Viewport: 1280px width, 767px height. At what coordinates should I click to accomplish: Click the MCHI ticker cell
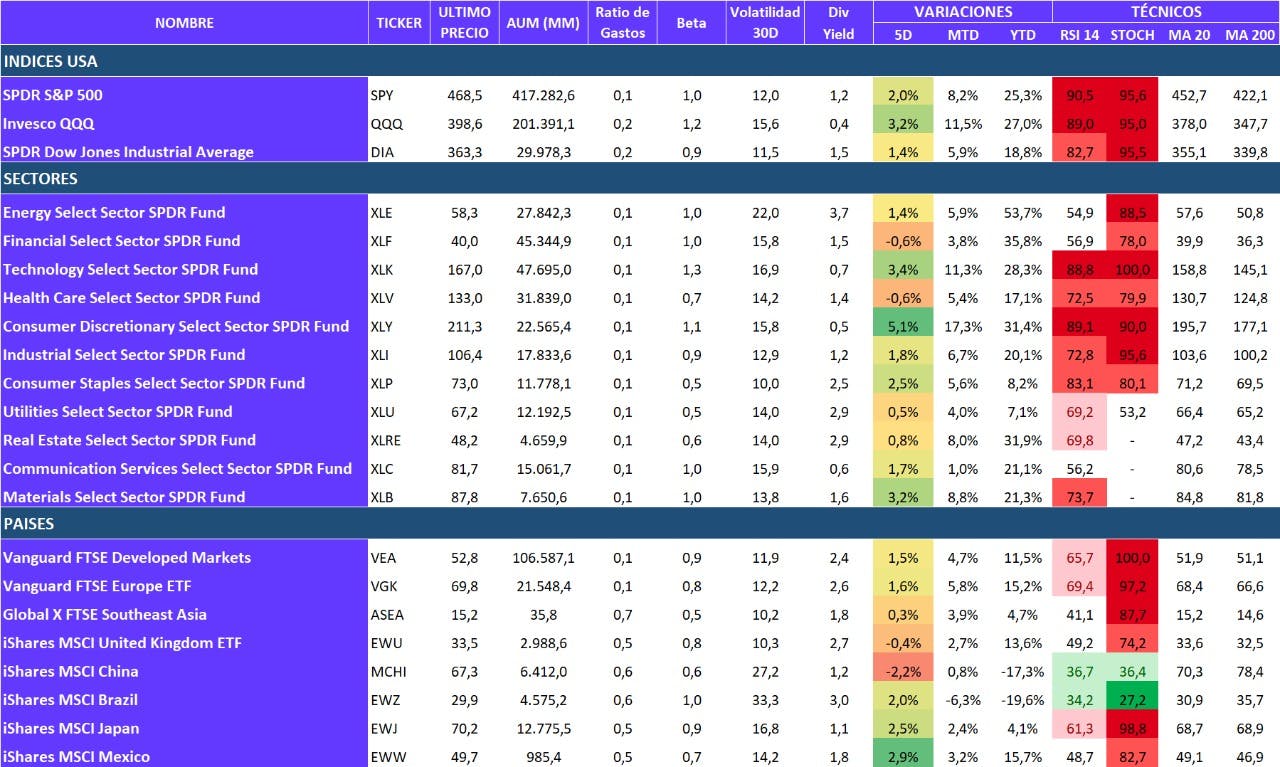point(399,671)
